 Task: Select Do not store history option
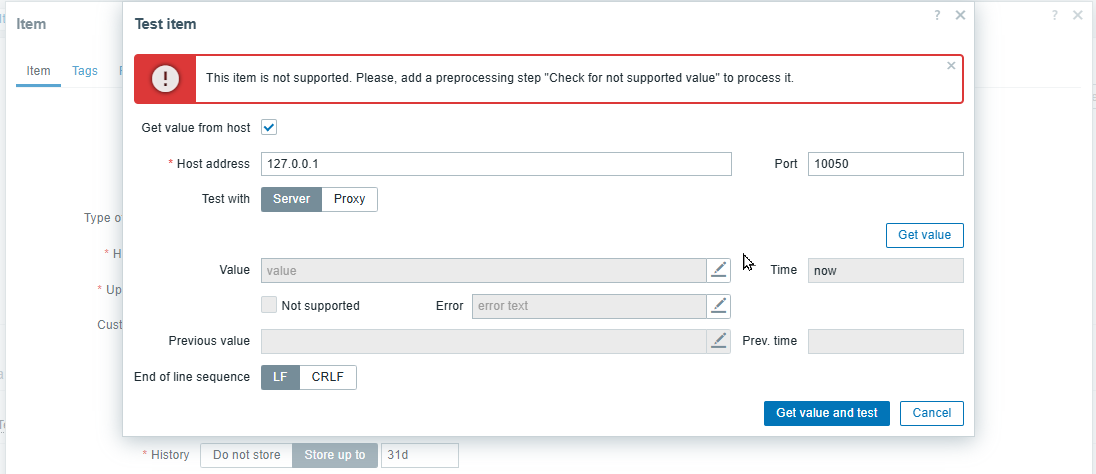click(246, 455)
